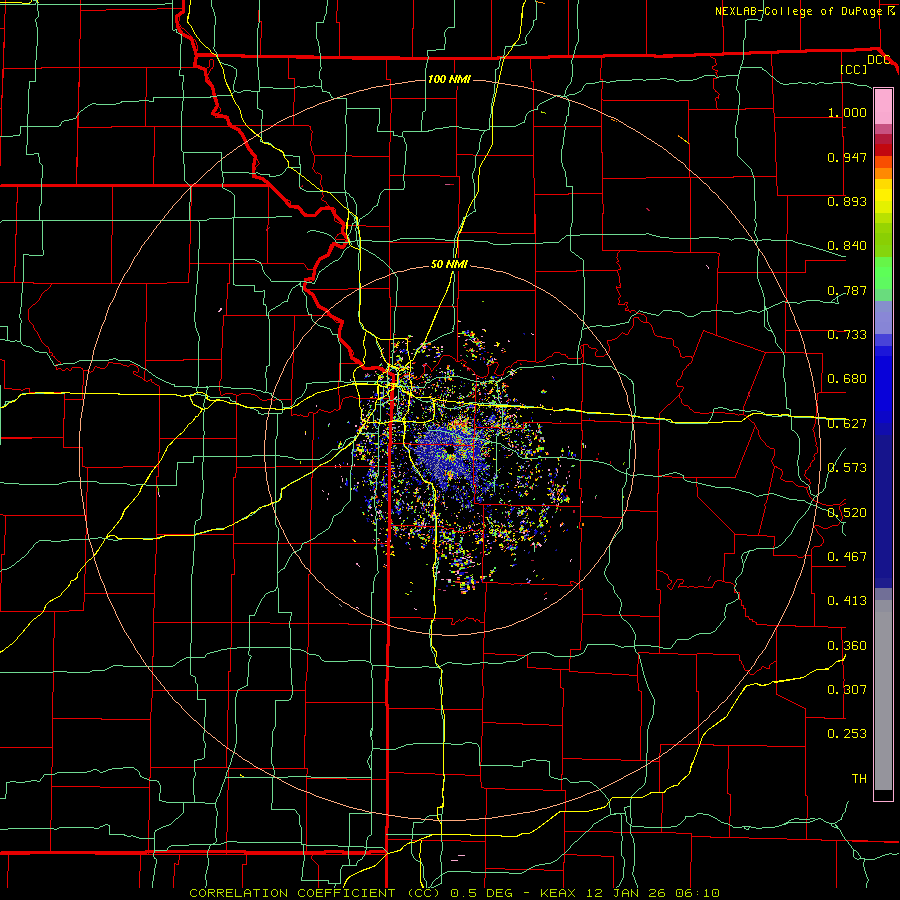900x900 pixels.
Task: Click the 0.360 legend value
Action: click(x=847, y=646)
